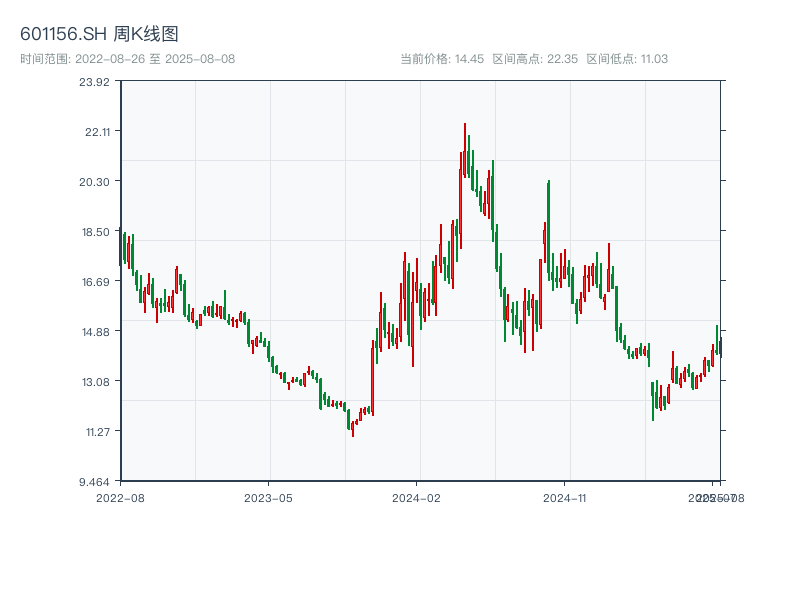
Task: Click the y-axis label '16.69'
Action: 96,282
